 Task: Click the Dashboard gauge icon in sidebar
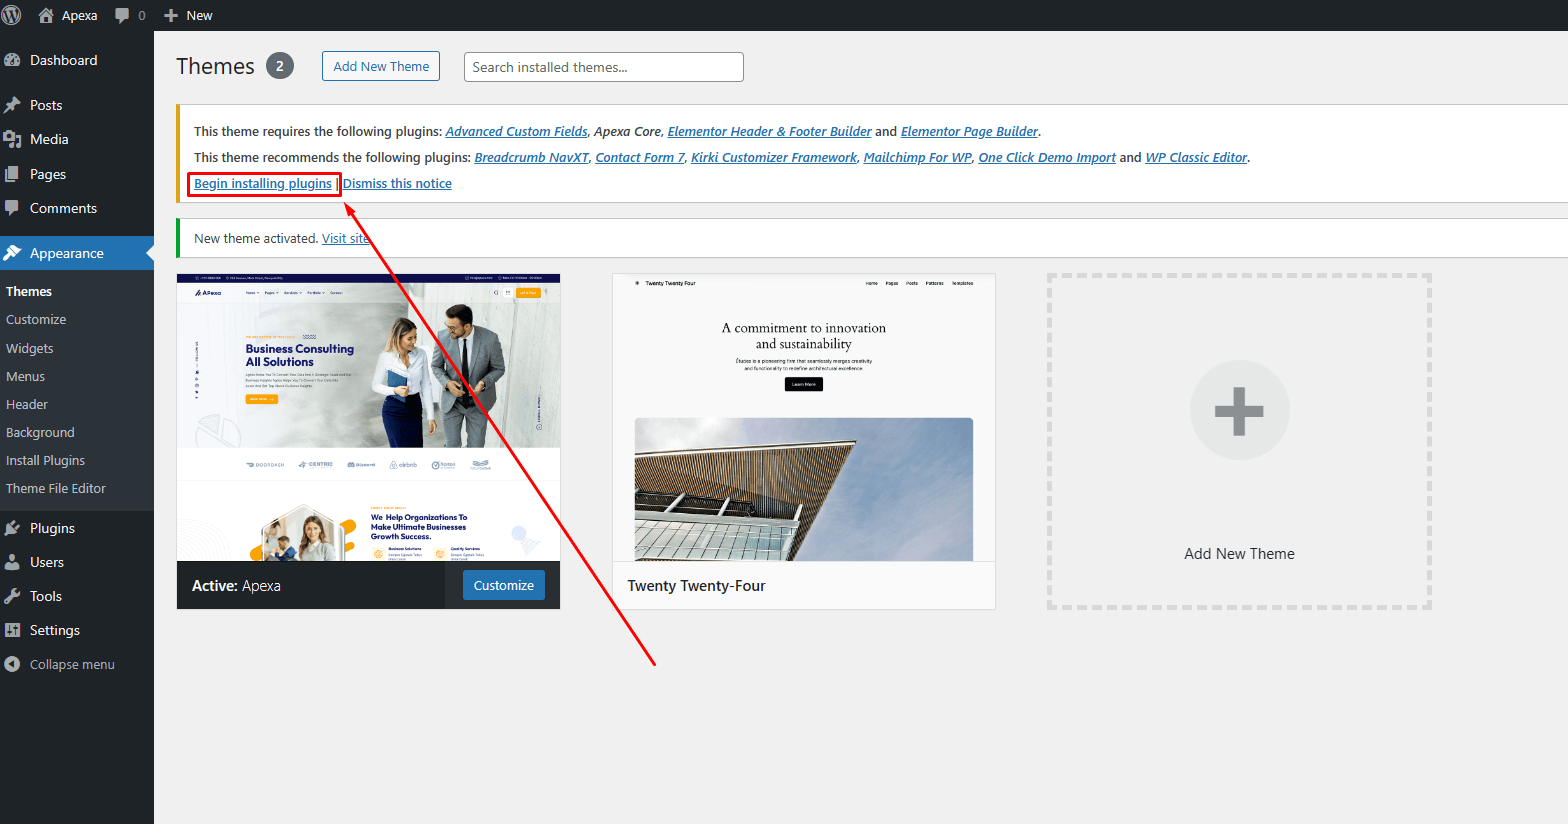coord(12,60)
